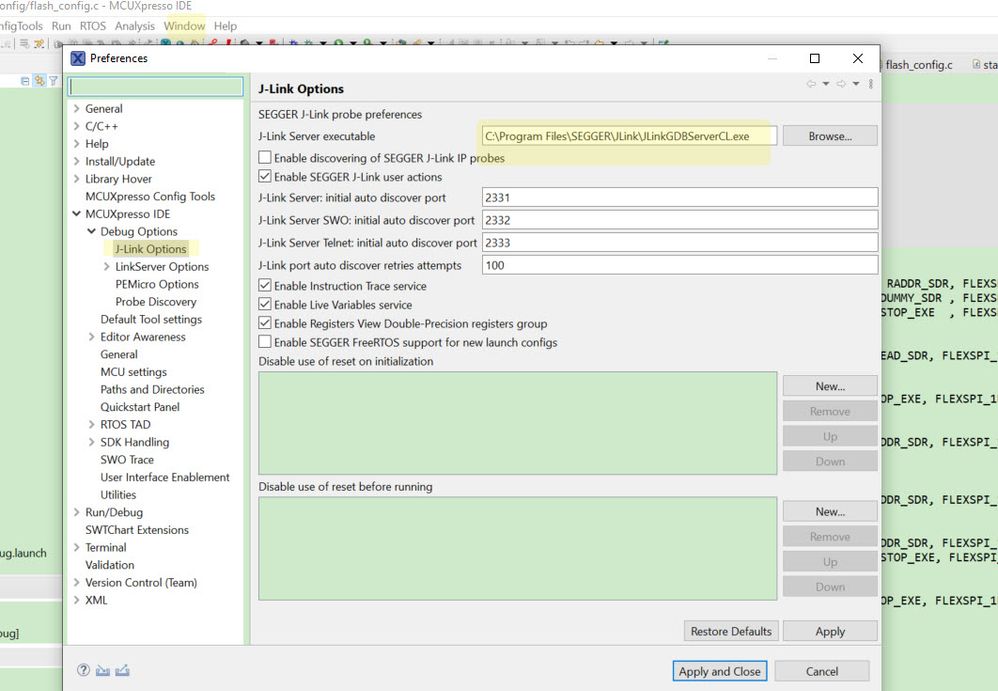The width and height of the screenshot is (998, 691).
Task: Click Browse for J-Link Server executable
Action: tap(830, 136)
